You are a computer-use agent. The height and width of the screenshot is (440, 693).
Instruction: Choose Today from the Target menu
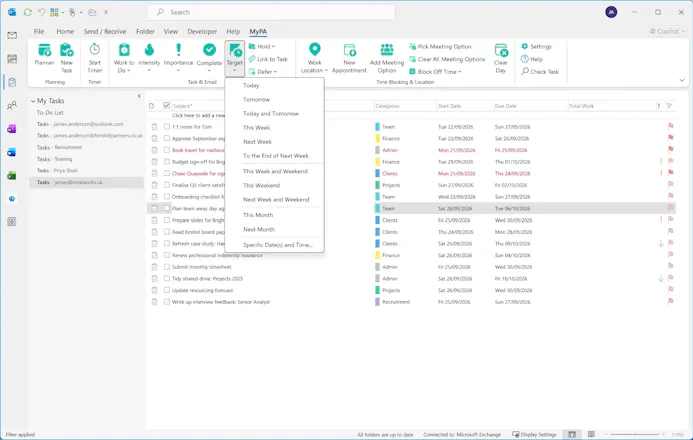(274, 85)
